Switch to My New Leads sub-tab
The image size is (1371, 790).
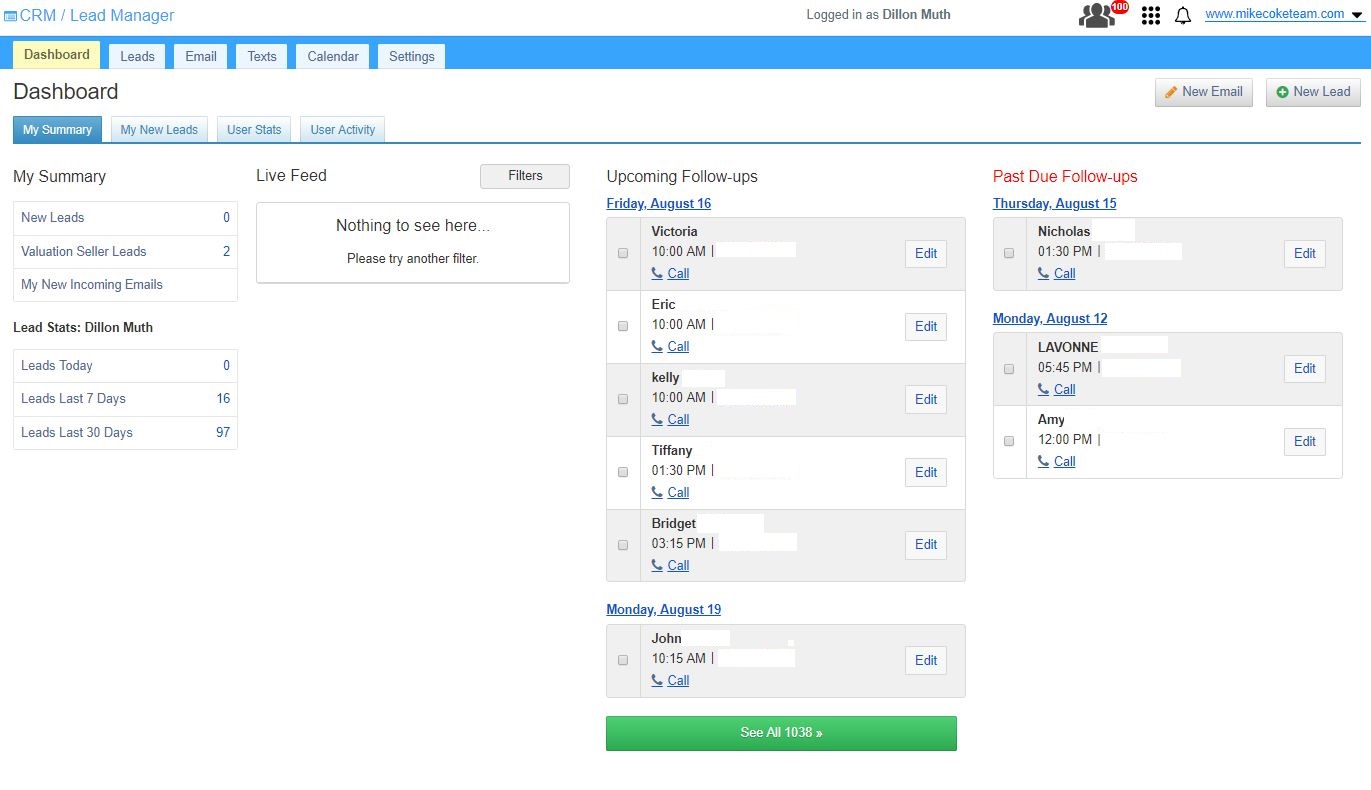tap(159, 130)
